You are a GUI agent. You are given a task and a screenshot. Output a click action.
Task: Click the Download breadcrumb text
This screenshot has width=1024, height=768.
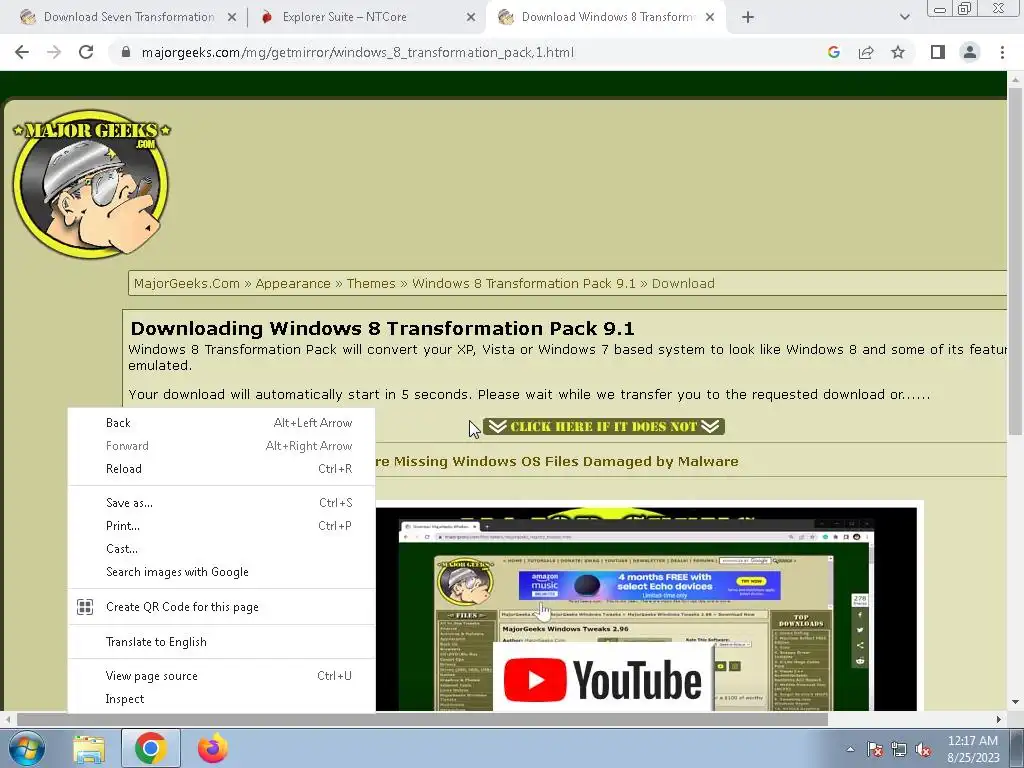point(683,283)
